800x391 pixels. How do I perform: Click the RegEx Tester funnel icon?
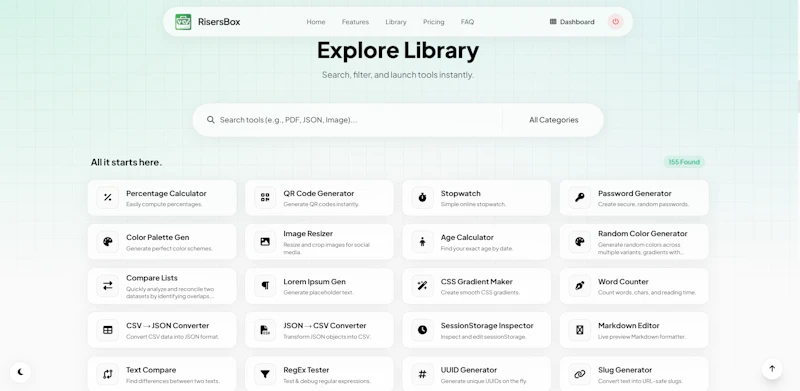click(265, 374)
